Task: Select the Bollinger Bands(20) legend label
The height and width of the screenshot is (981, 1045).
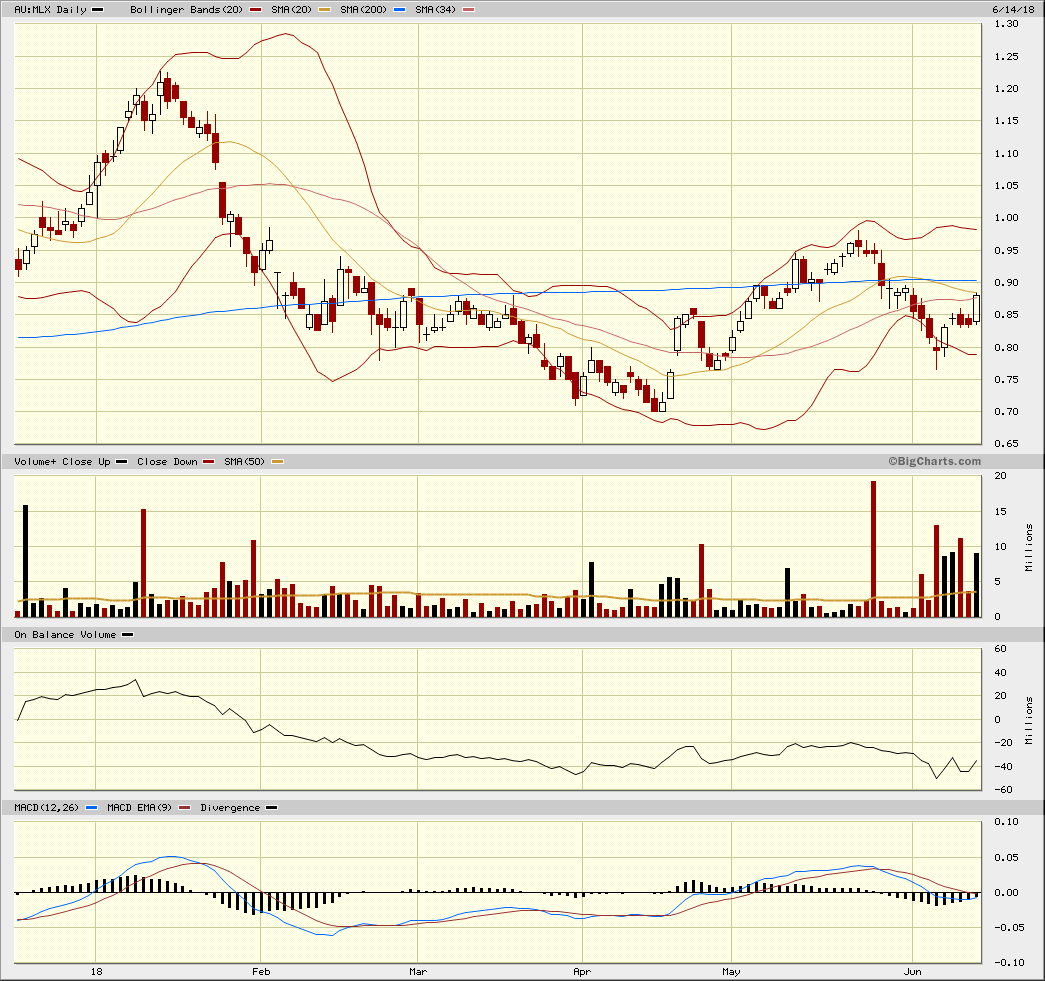Action: pyautogui.click(x=187, y=9)
